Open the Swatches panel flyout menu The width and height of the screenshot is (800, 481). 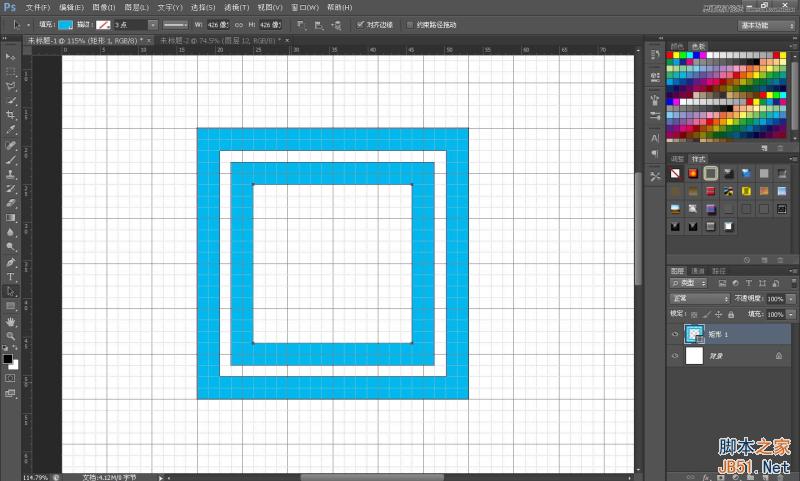(794, 46)
